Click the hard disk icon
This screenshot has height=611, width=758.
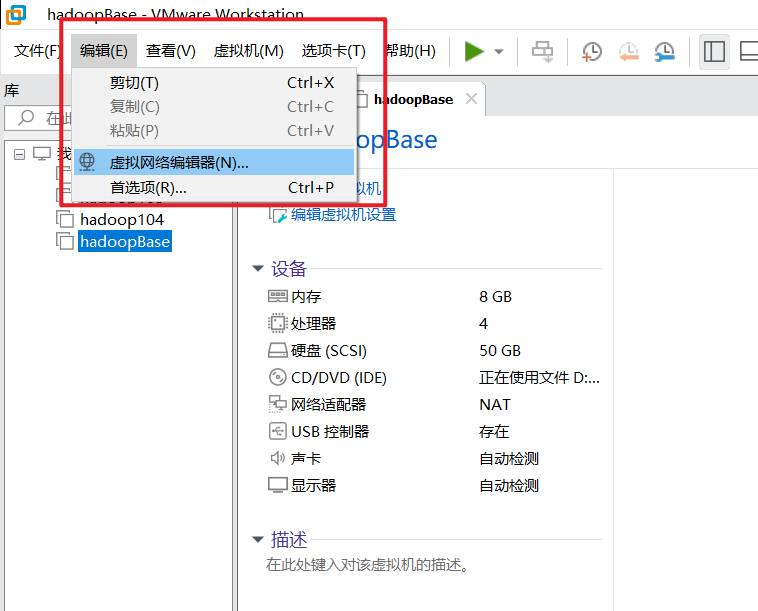pyautogui.click(x=277, y=350)
